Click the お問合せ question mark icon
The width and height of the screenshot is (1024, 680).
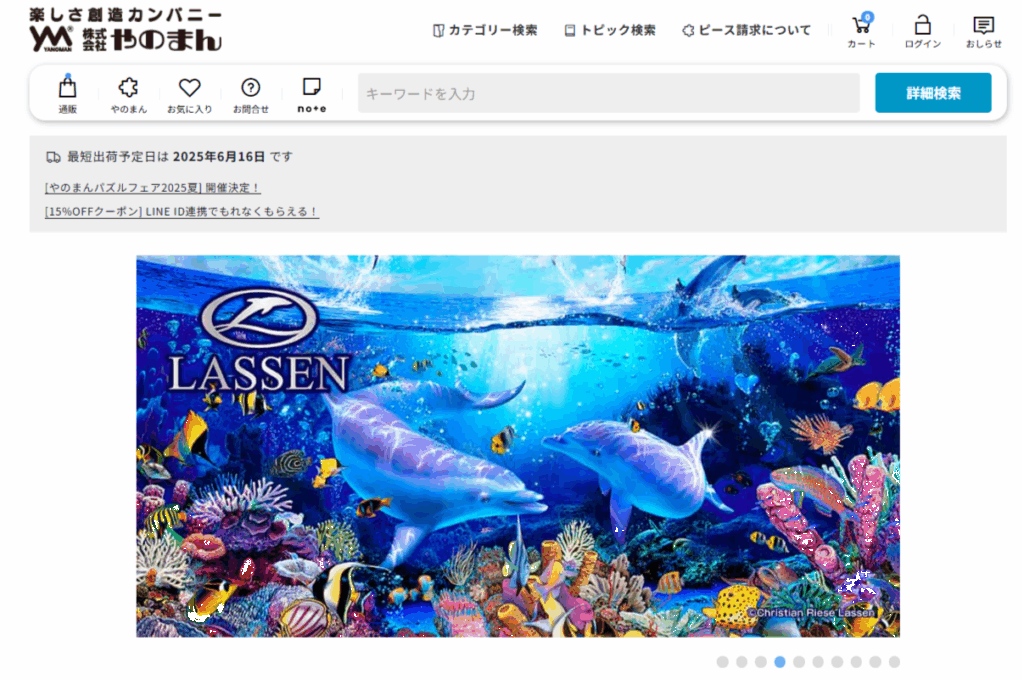tap(251, 88)
